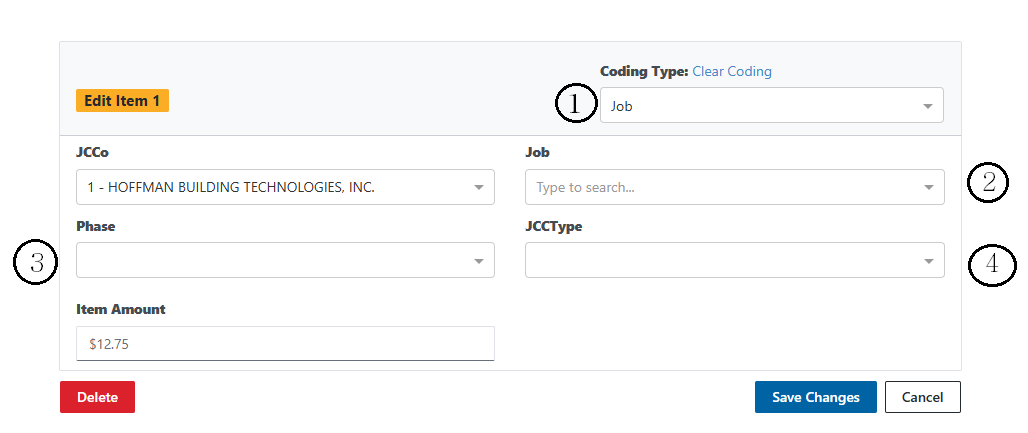Viewport: 1028px width, 433px height.
Task: Click the circled number 2 marker
Action: [x=988, y=183]
